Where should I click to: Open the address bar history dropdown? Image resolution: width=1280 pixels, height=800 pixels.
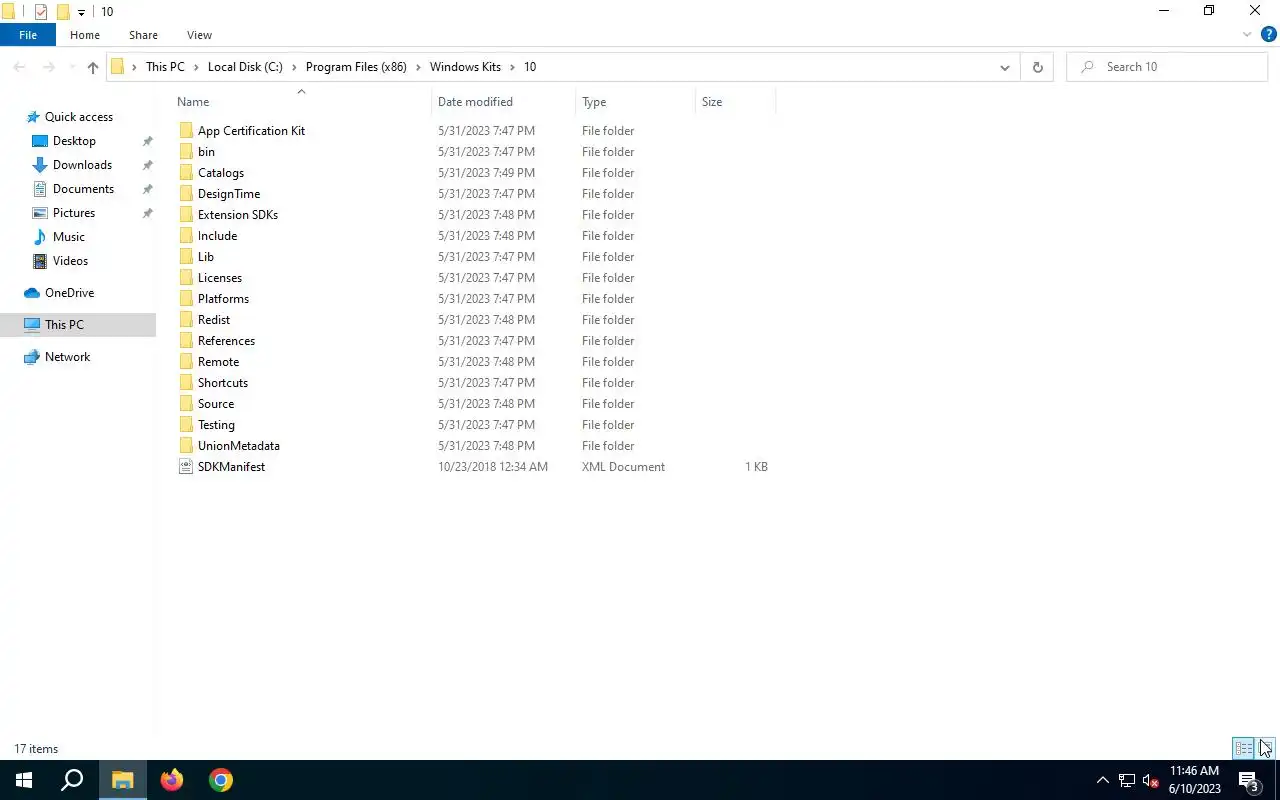coord(1004,67)
